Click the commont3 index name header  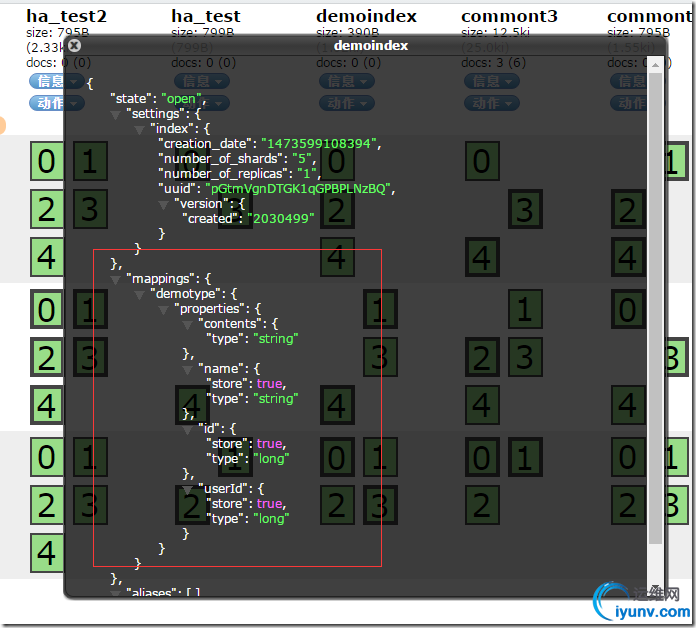click(509, 16)
